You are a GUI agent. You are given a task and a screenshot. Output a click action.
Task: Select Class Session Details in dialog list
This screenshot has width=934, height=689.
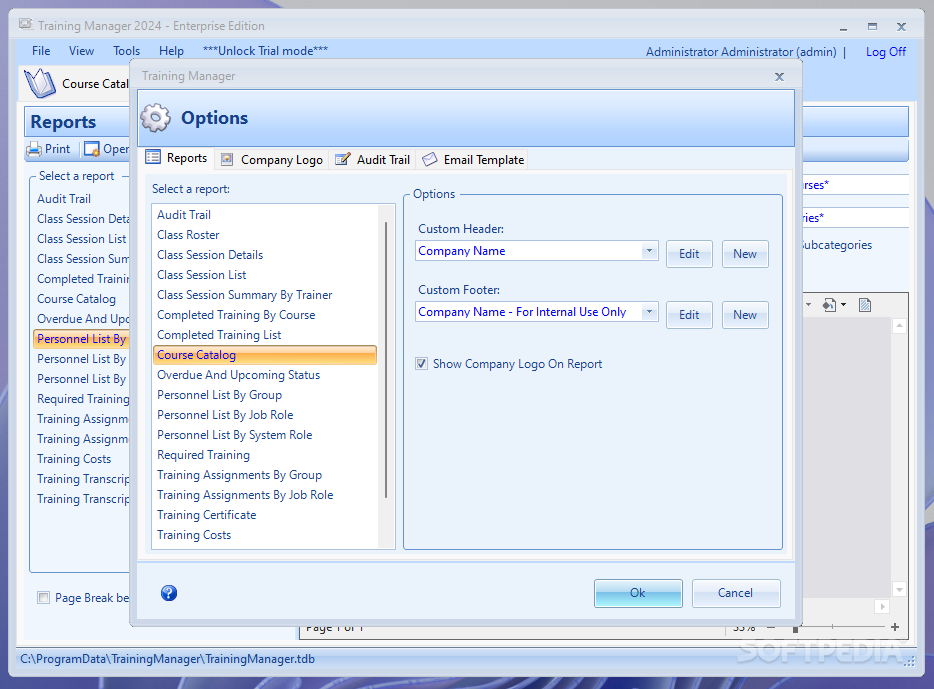(264, 255)
